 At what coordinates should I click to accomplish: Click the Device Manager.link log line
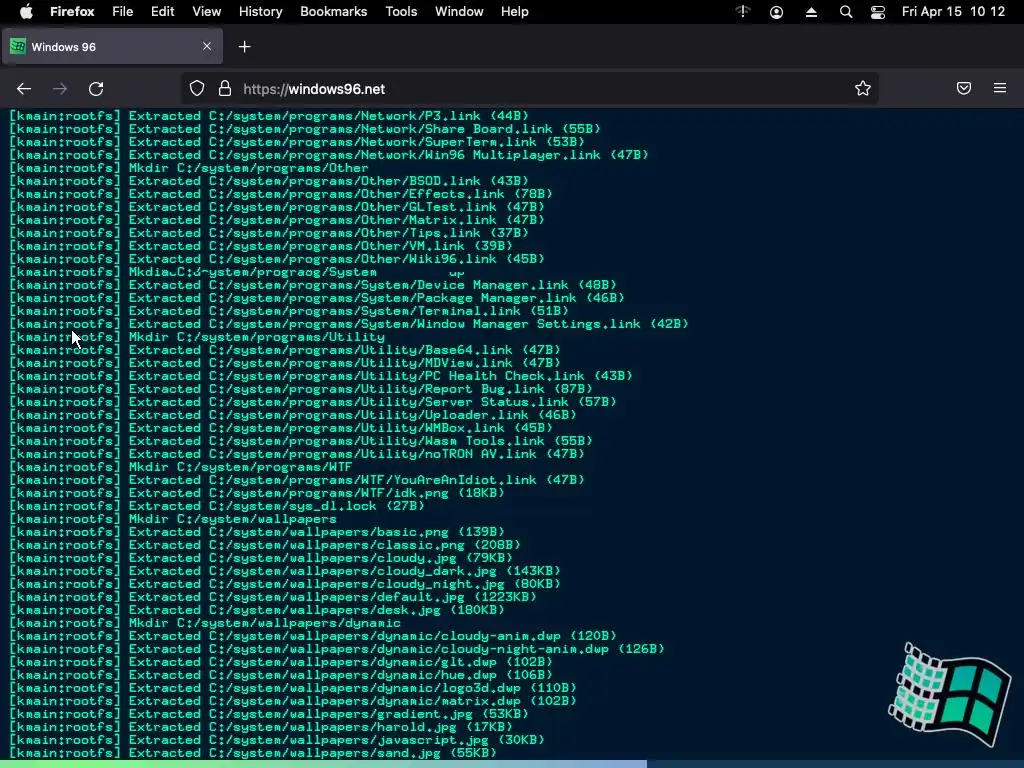[x=313, y=285]
